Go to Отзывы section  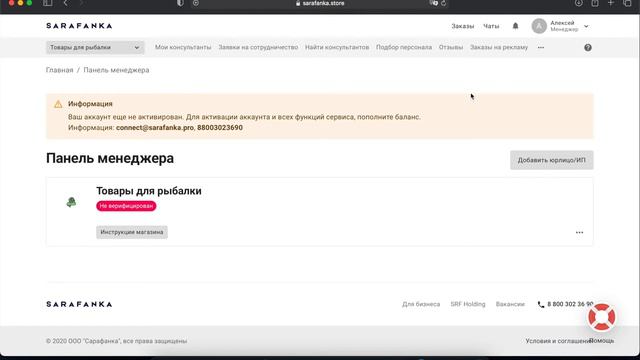pyautogui.click(x=451, y=47)
